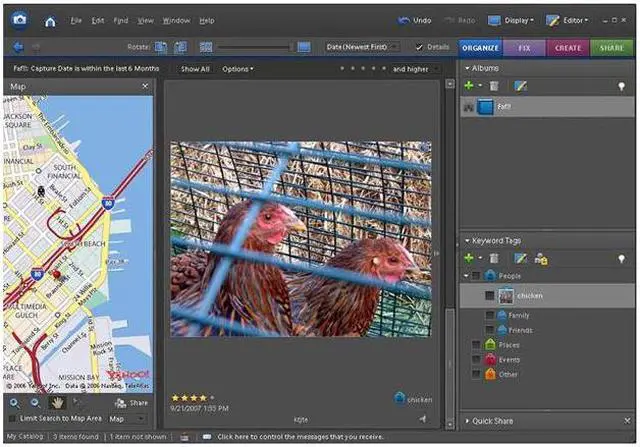Set the photo's star rating below image

tap(193, 398)
